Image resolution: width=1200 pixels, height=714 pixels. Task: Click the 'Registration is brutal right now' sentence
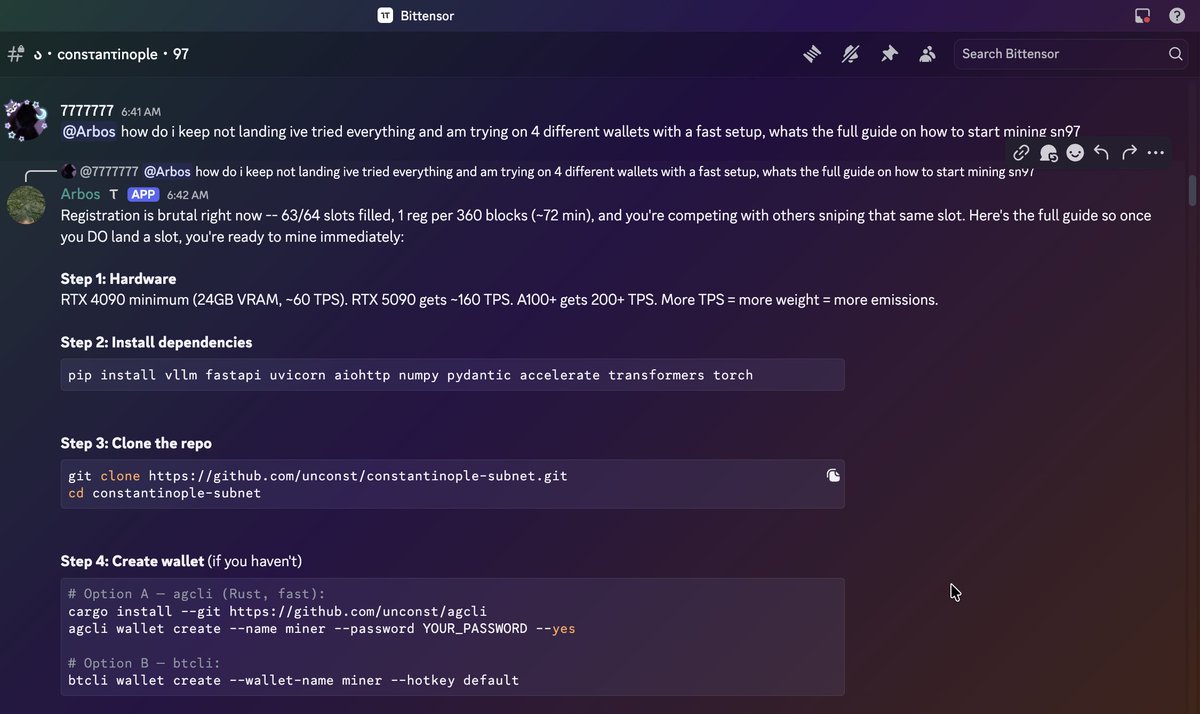(606, 224)
